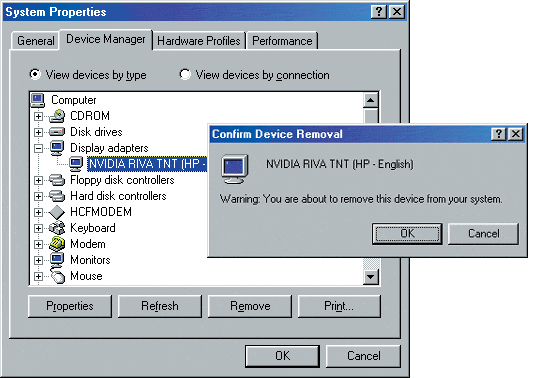
Task: Click OK at bottom of System Properties
Action: coord(282,356)
